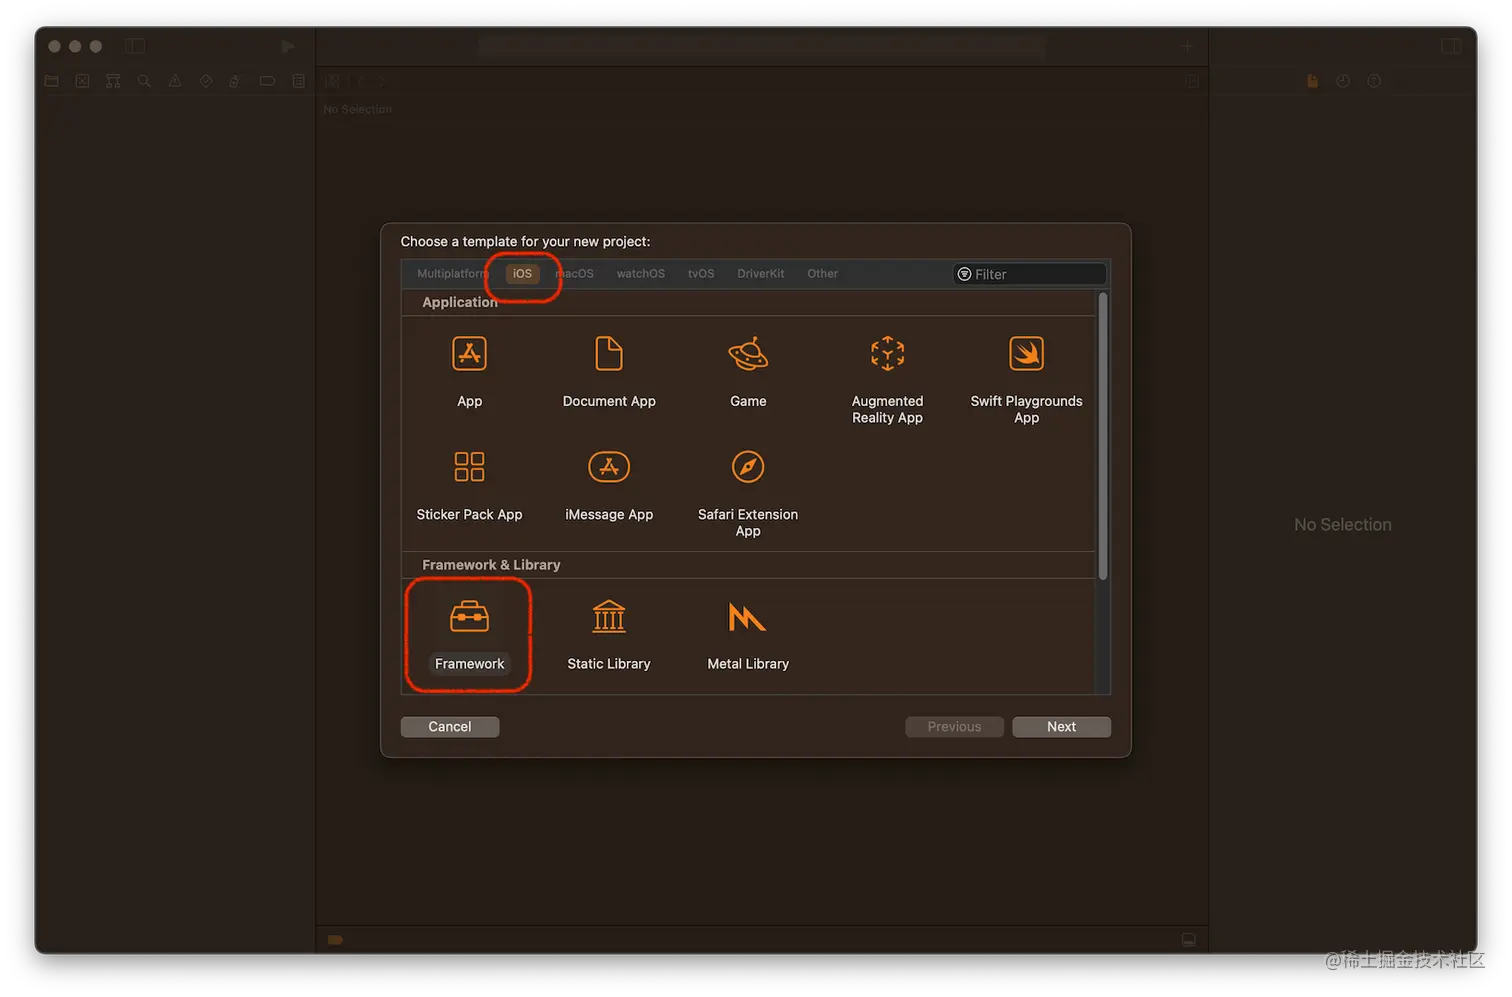Switch to the macOS tab
The height and width of the screenshot is (997, 1512).
pos(575,273)
